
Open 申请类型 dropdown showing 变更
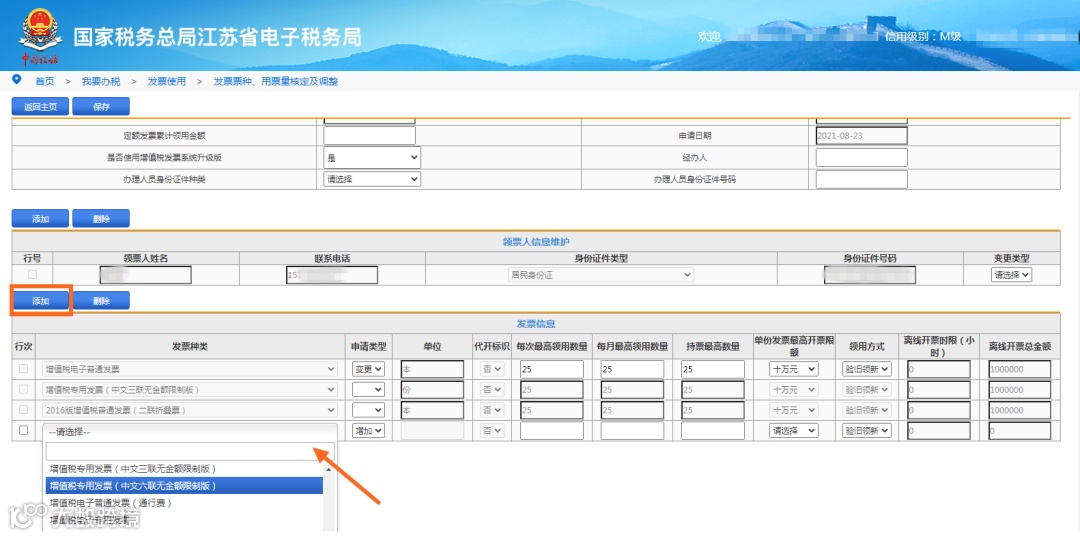368,369
